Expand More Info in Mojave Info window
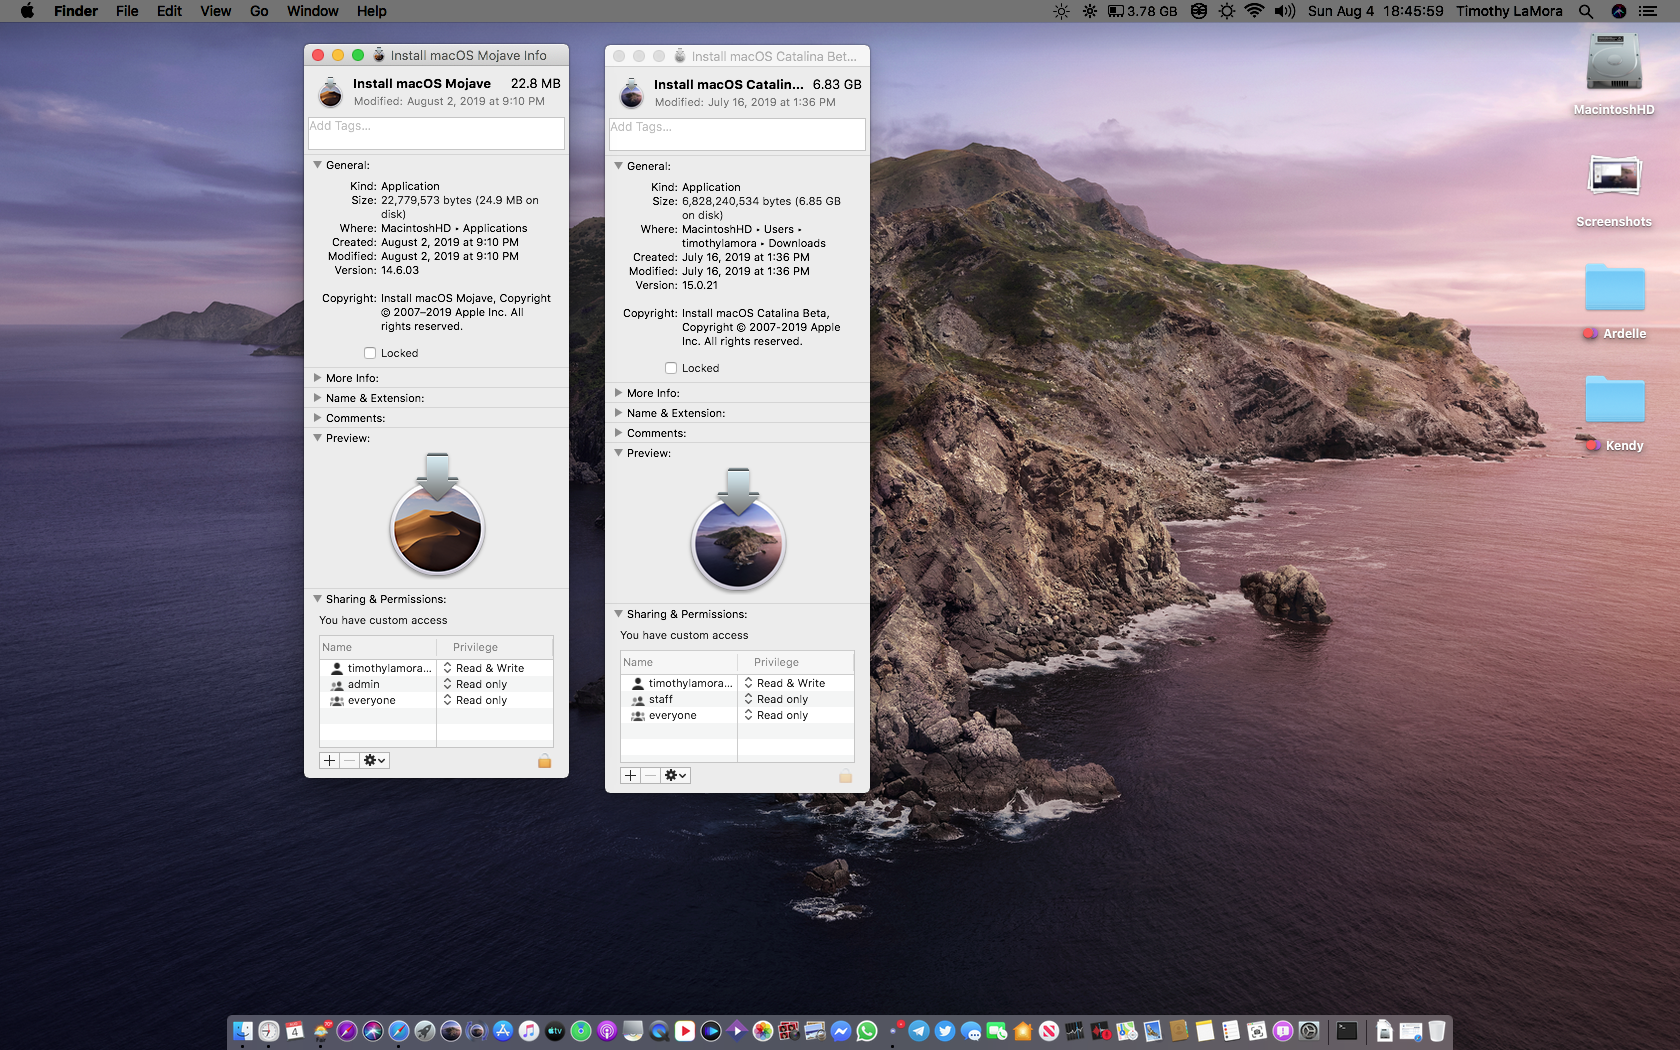The height and width of the screenshot is (1050, 1680). coord(317,378)
